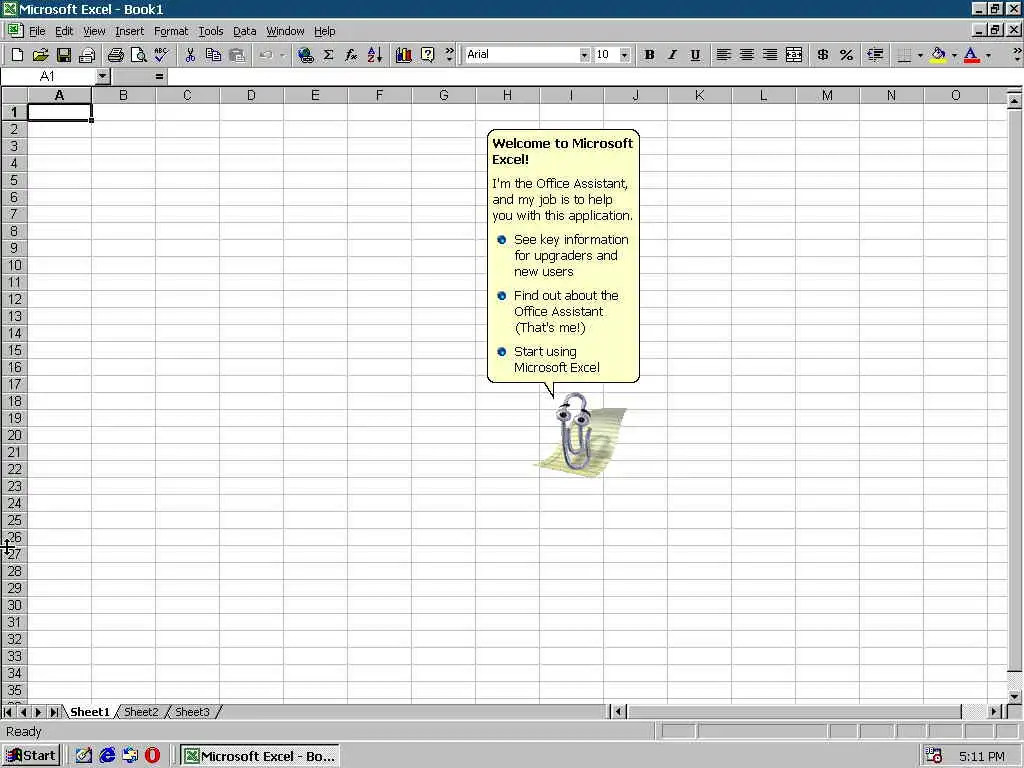The width and height of the screenshot is (1024, 768).
Task: Launch the Chart Wizard icon
Action: point(404,55)
